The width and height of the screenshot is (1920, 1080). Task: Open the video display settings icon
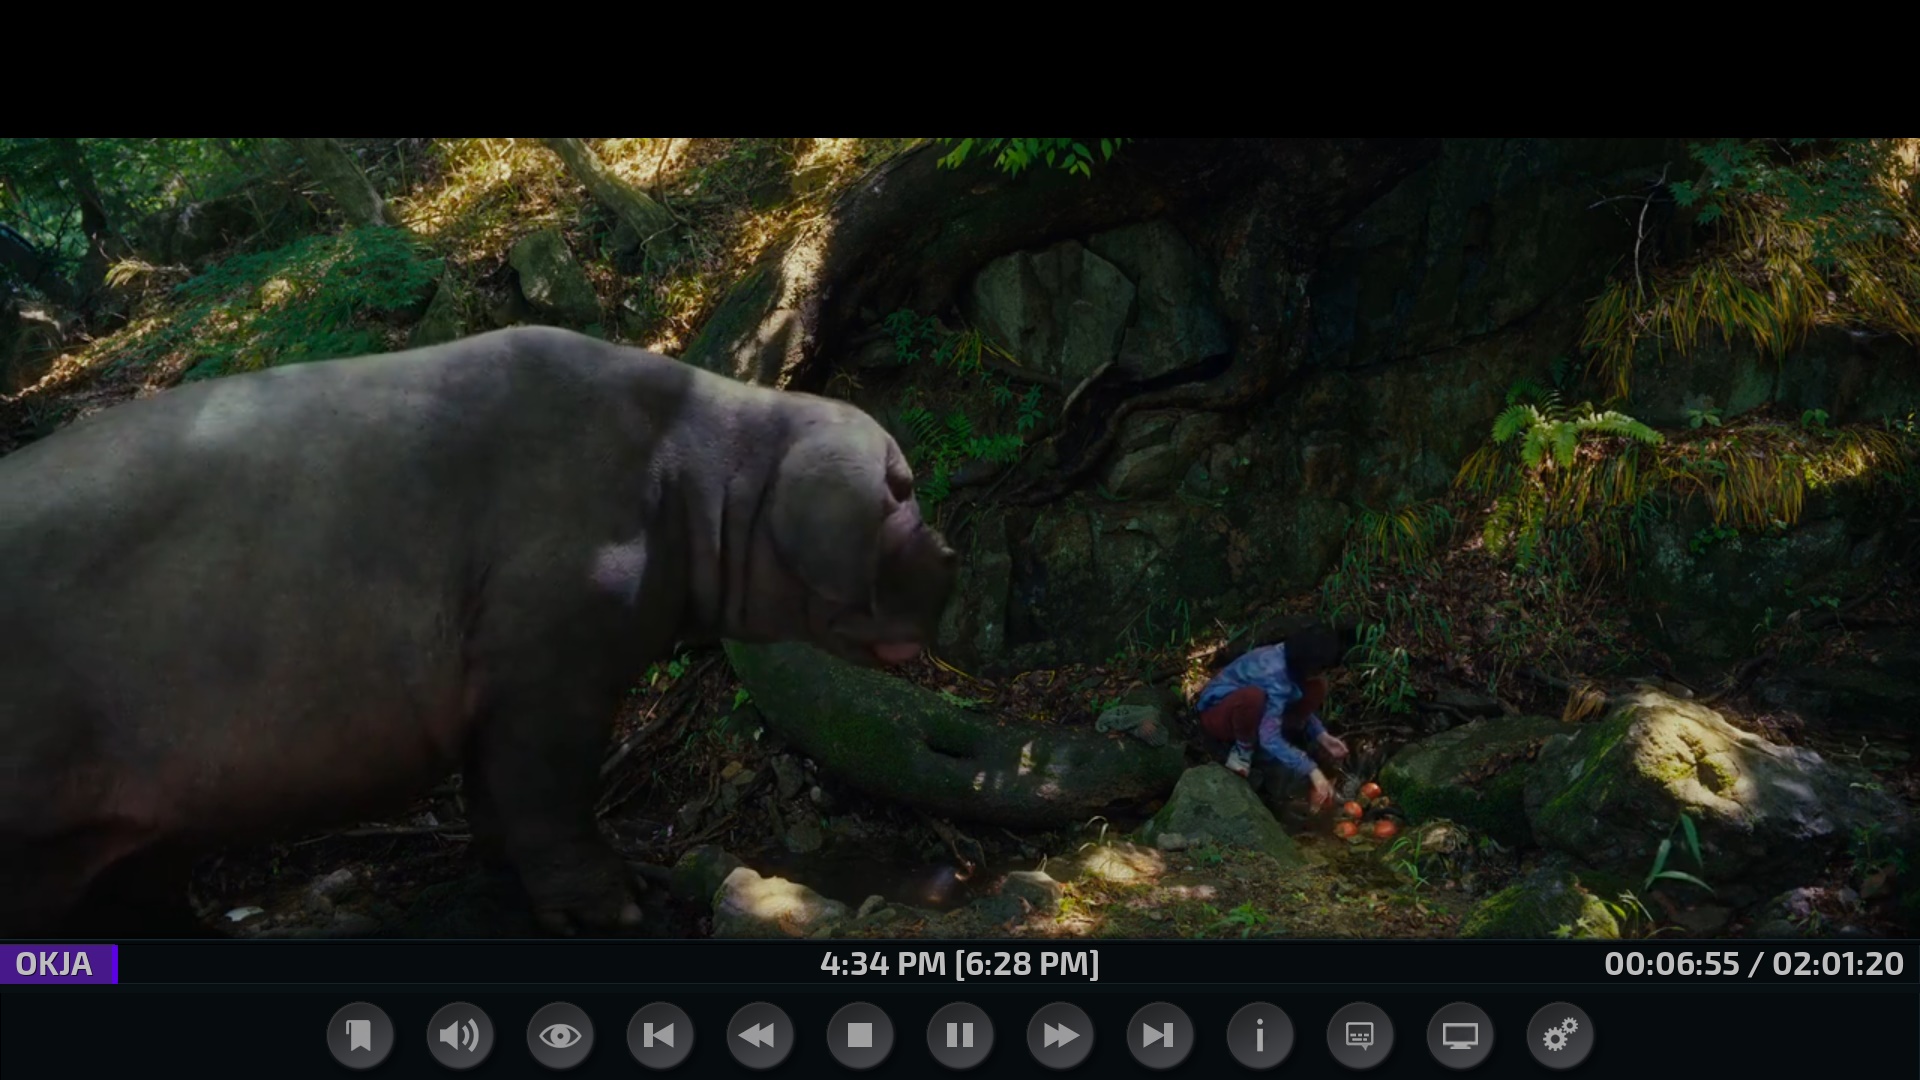pos(1459,1035)
